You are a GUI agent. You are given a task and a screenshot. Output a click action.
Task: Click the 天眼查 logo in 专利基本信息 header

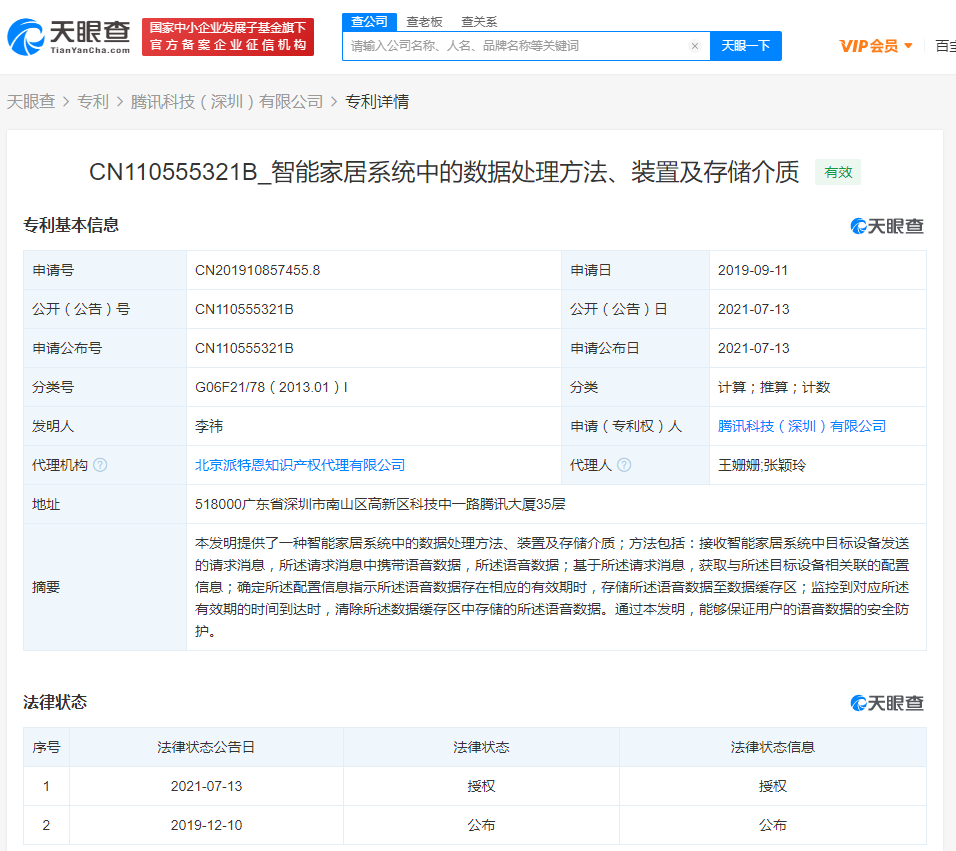pos(886,226)
